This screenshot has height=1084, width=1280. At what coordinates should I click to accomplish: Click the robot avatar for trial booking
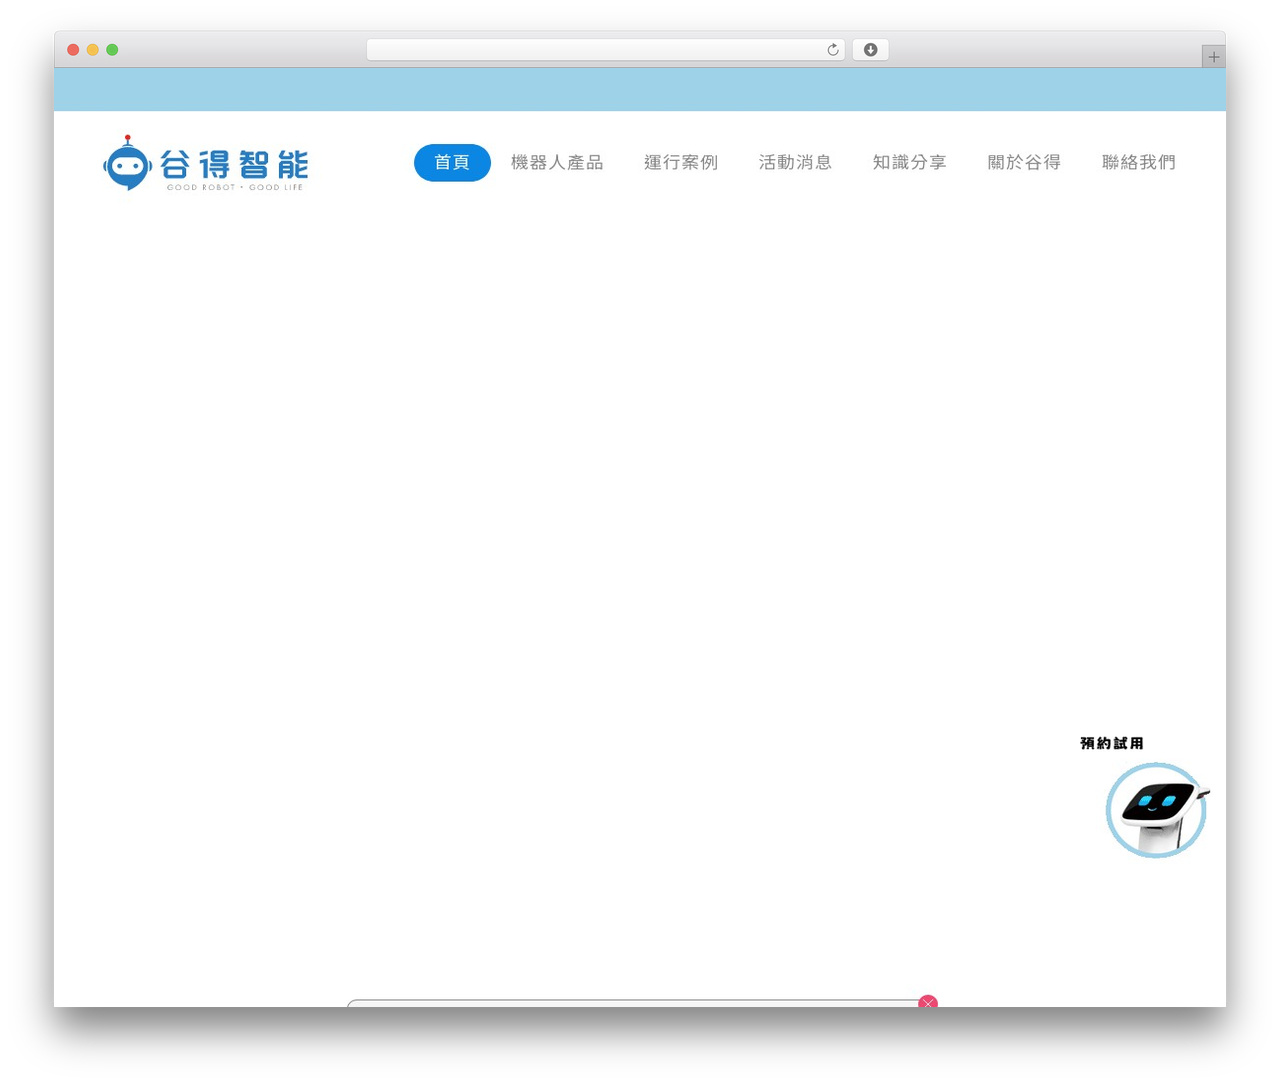tap(1157, 810)
